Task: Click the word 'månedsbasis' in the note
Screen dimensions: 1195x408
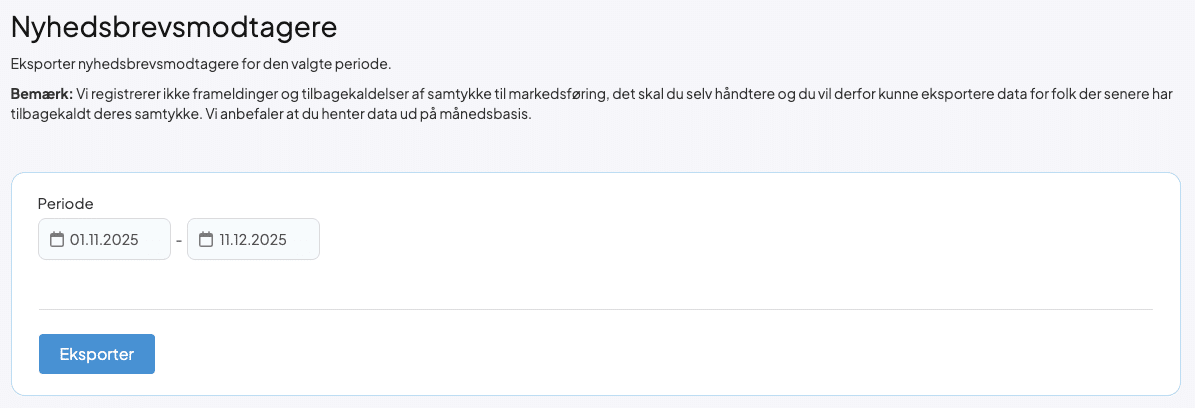Action: (497, 114)
